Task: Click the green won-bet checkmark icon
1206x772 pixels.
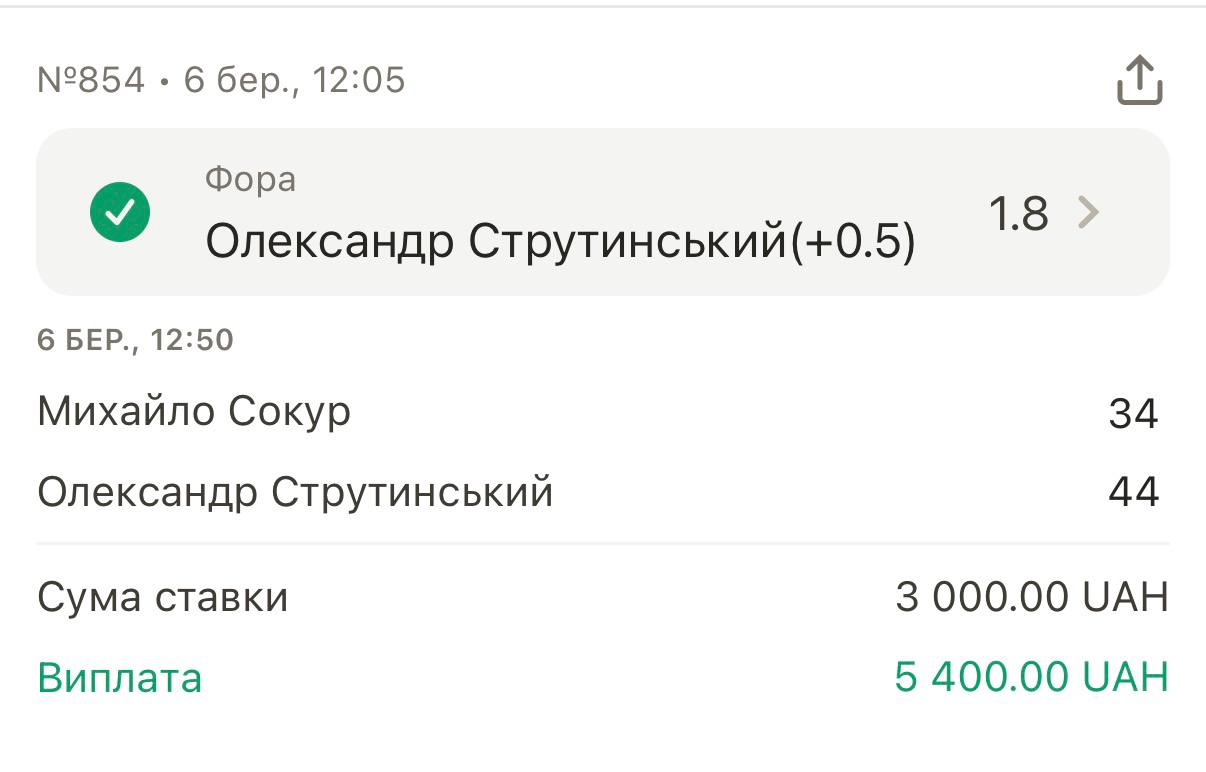Action: [120, 213]
